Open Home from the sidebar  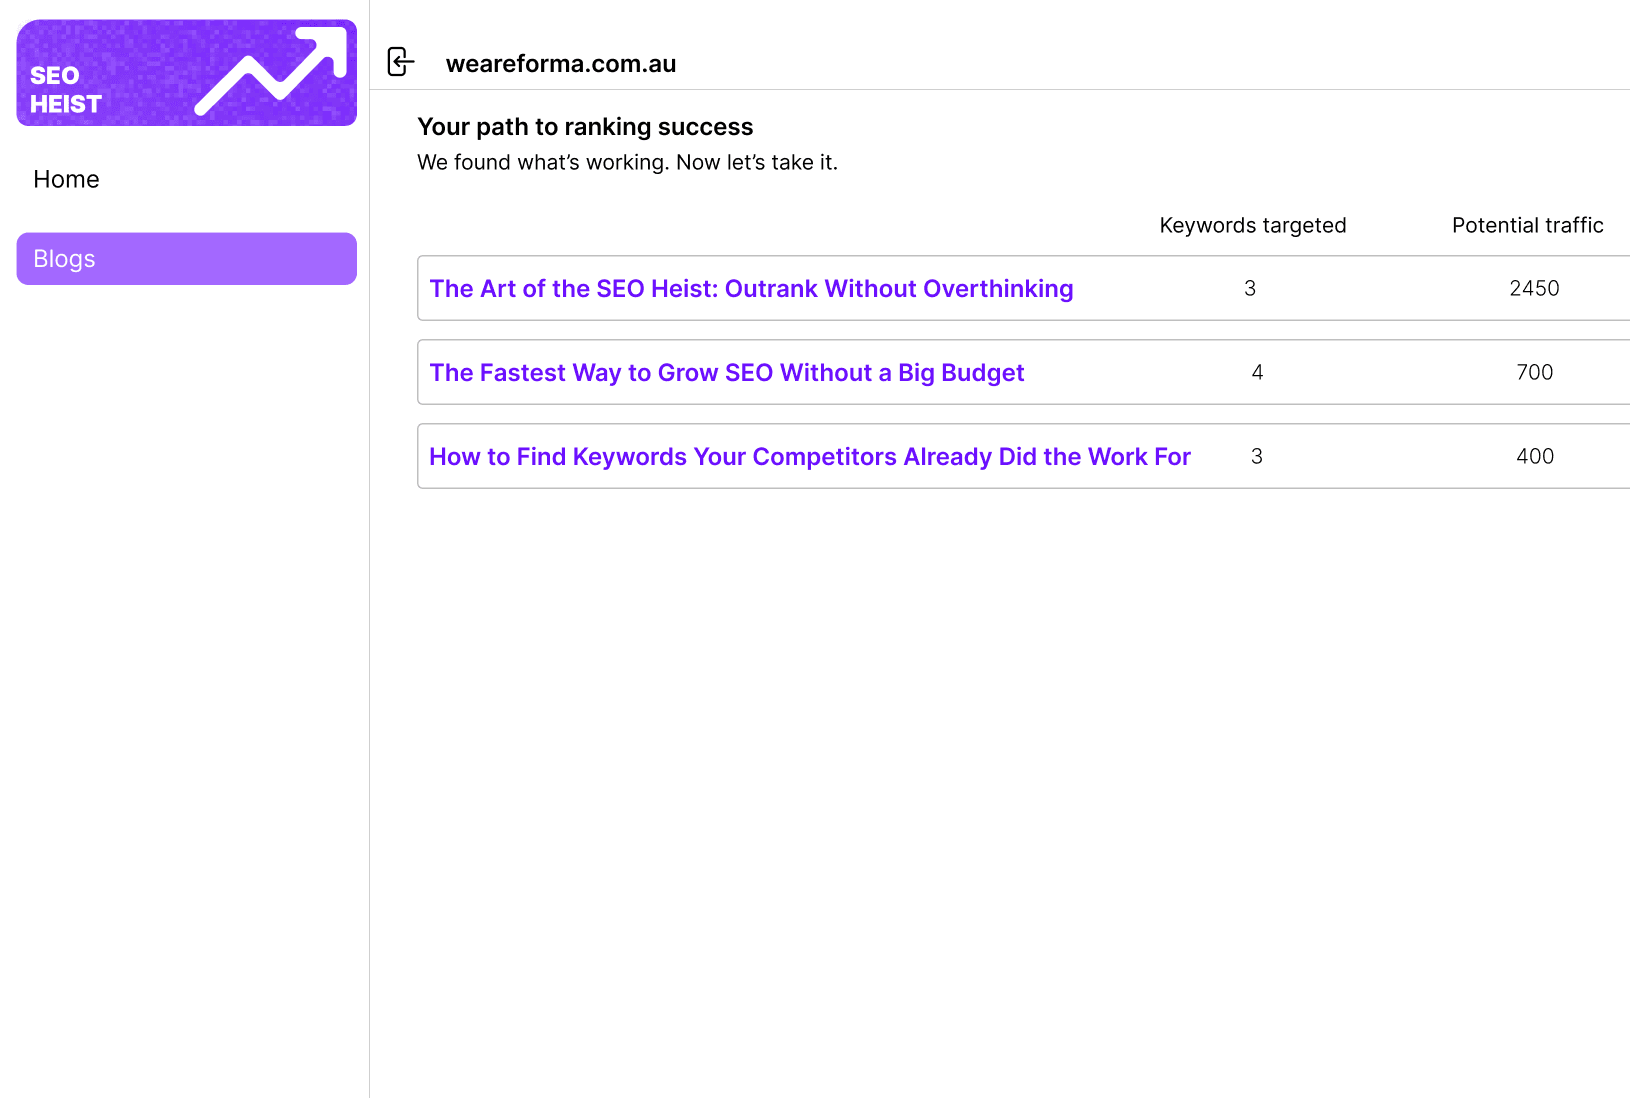point(66,179)
